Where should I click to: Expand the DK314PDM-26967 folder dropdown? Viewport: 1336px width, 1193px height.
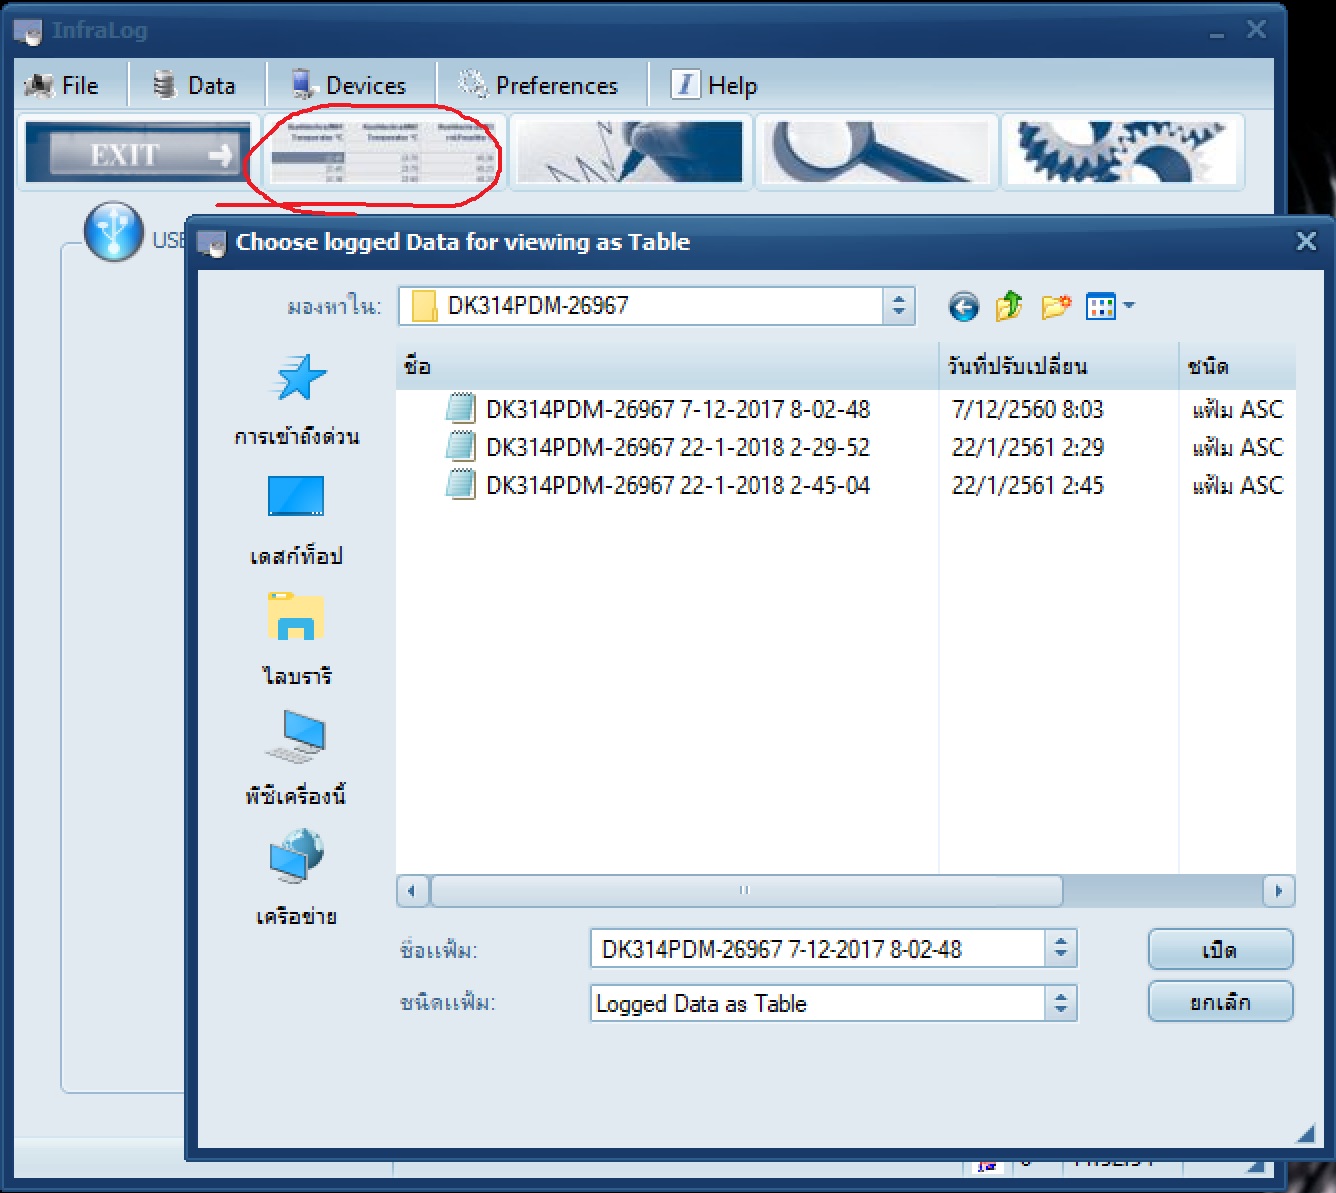tap(898, 306)
